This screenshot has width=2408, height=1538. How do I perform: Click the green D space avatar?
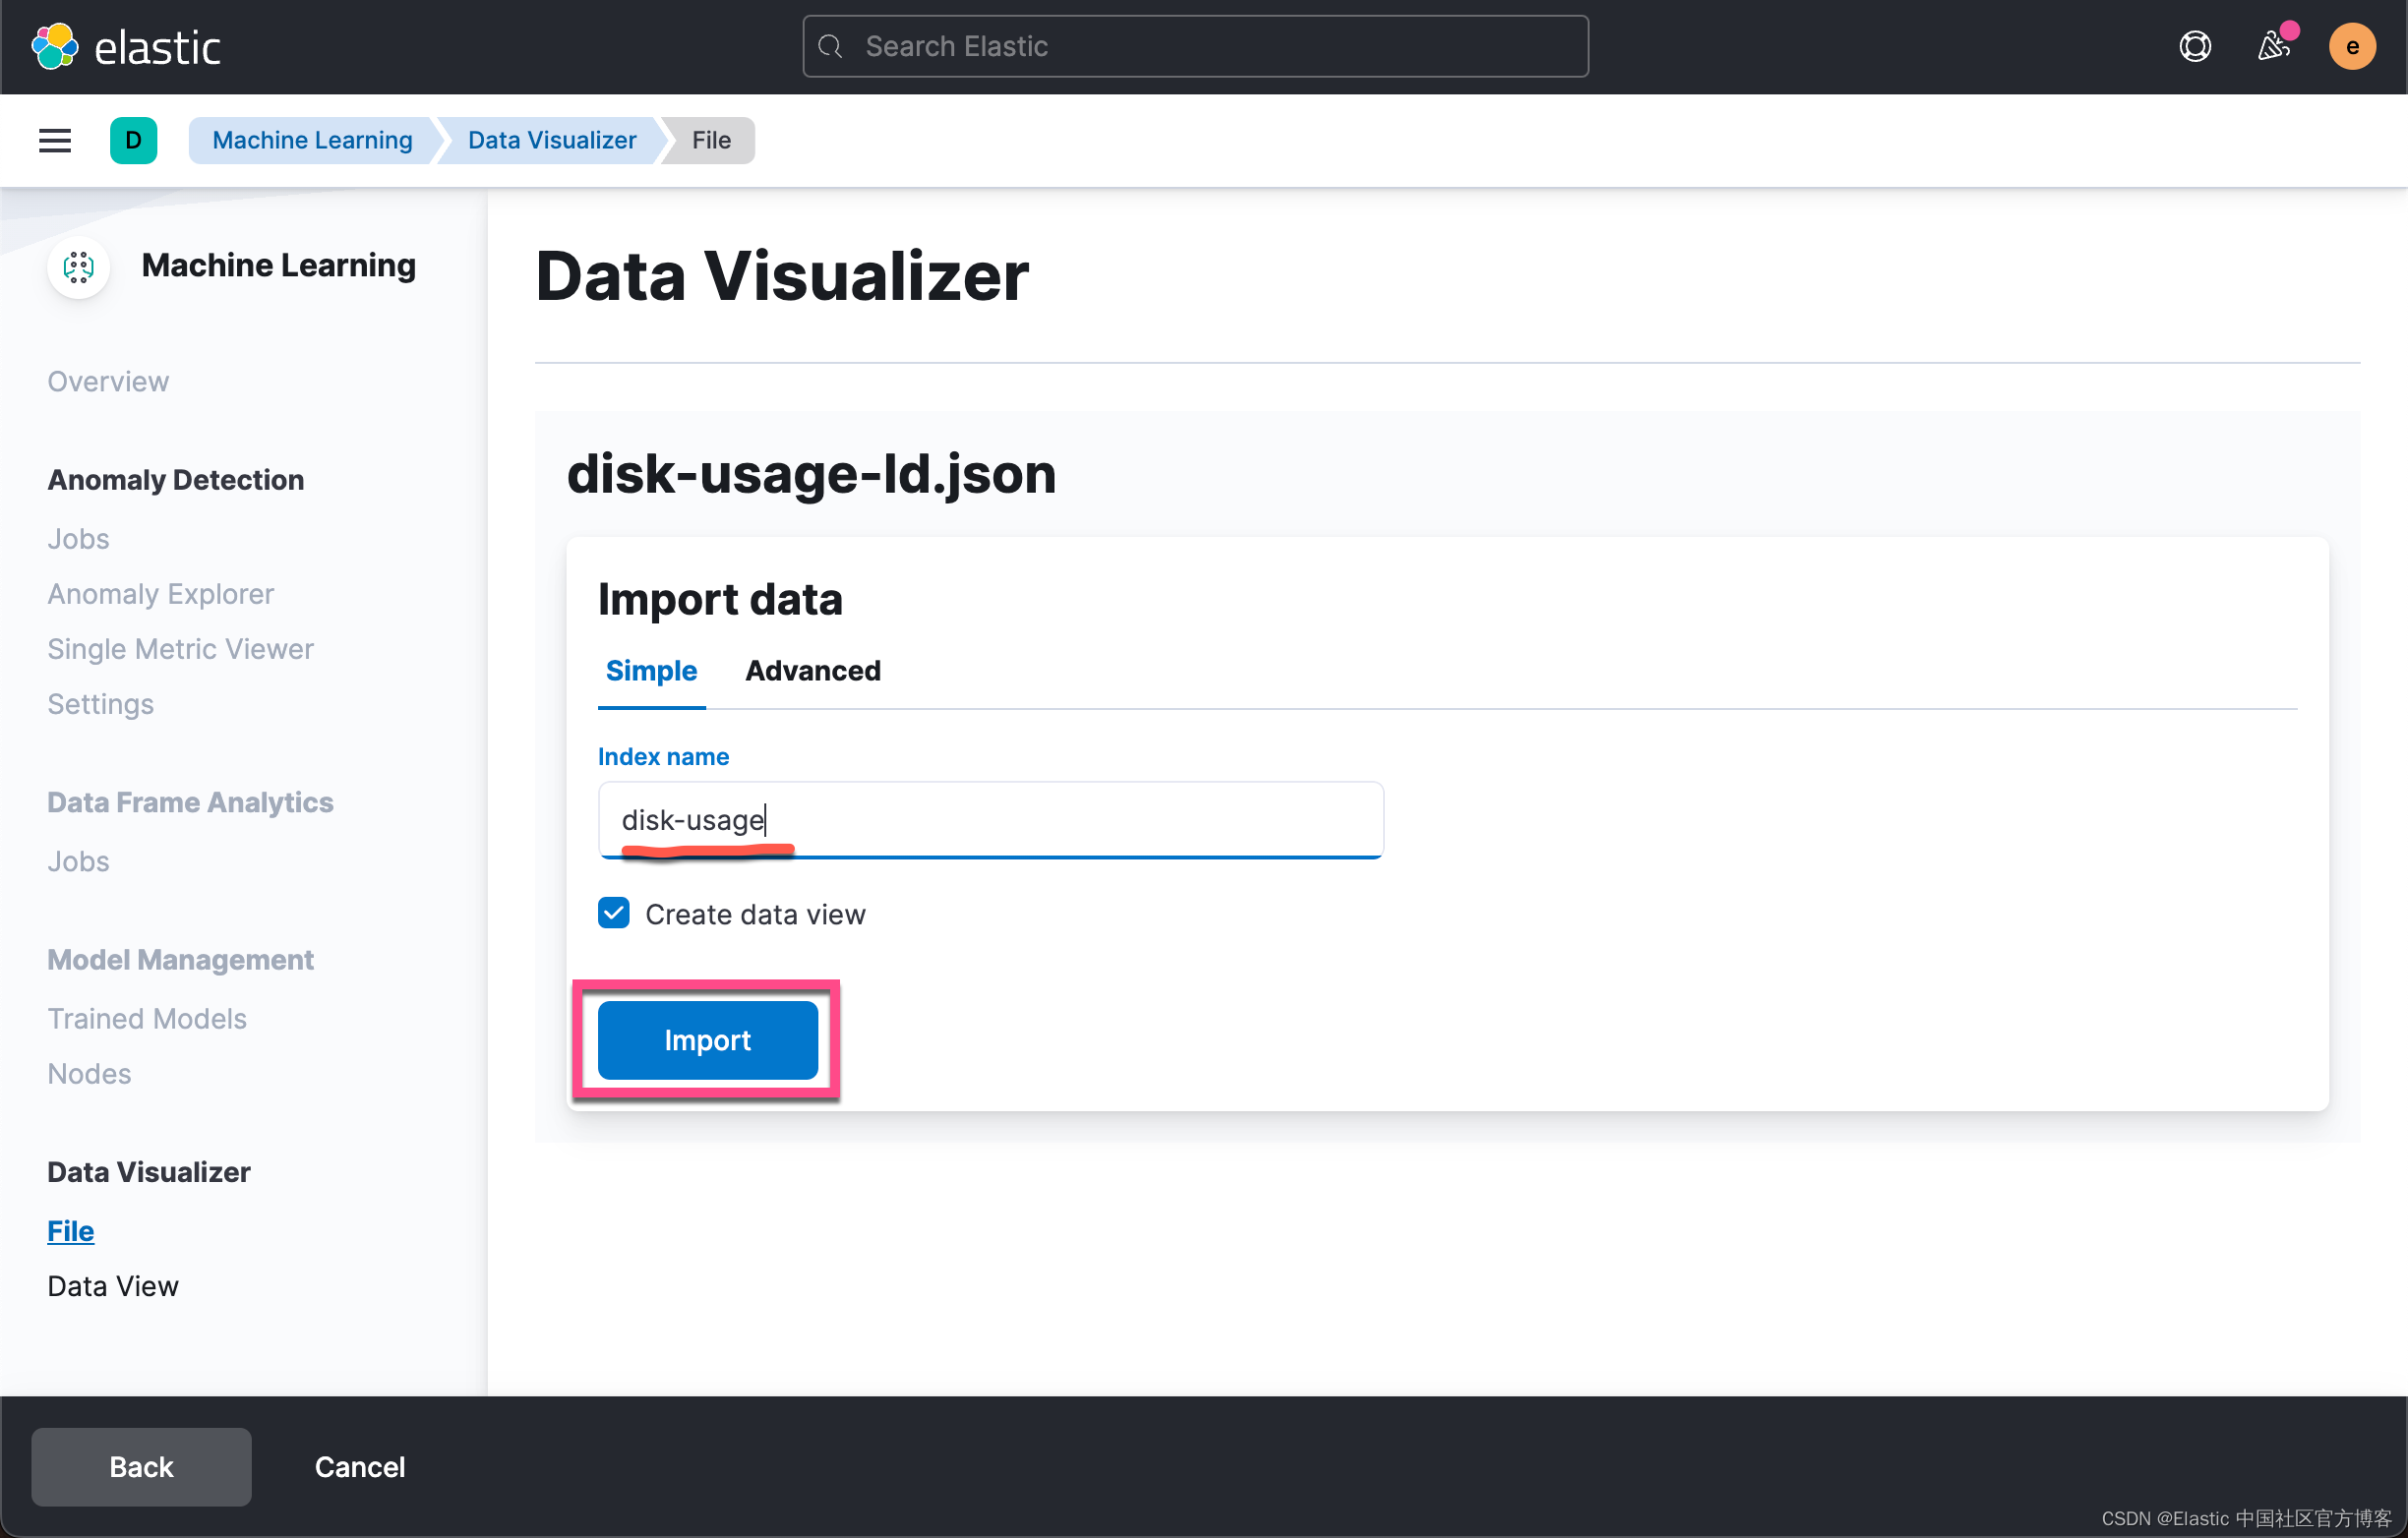coord(133,140)
